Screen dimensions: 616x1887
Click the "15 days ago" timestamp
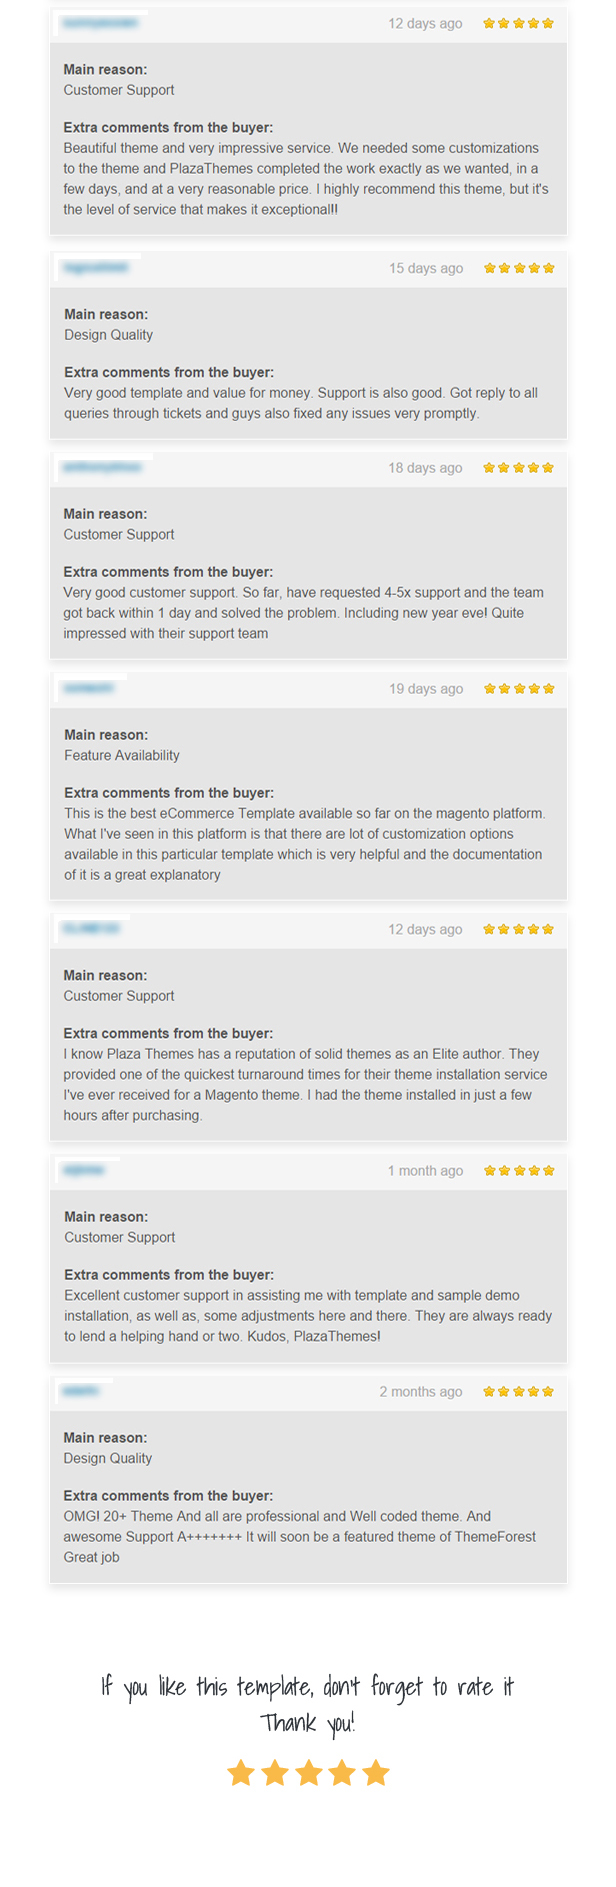tap(426, 268)
